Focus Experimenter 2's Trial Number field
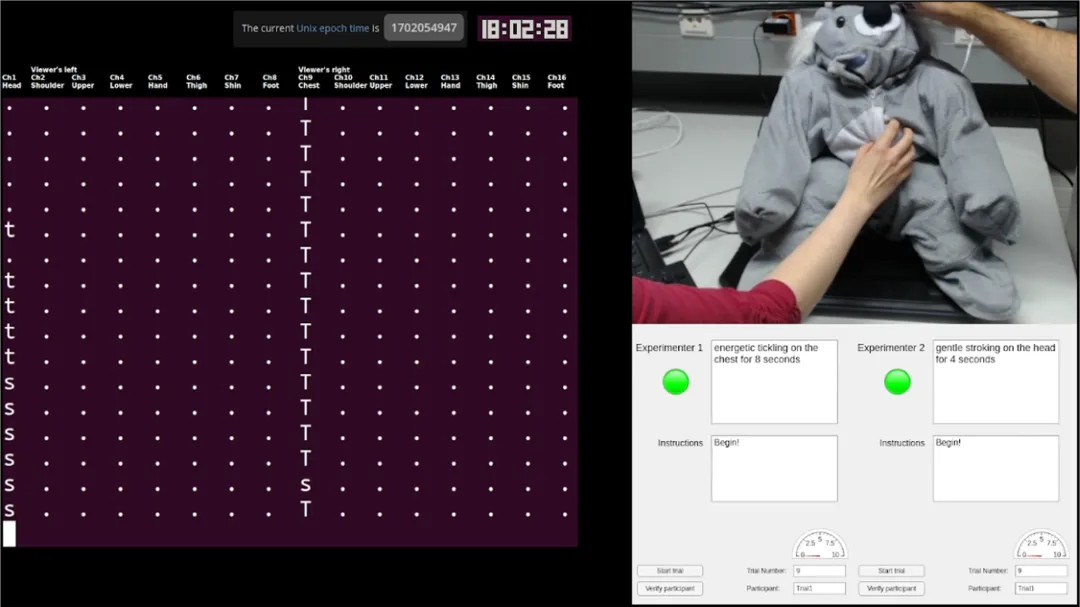 (1041, 570)
